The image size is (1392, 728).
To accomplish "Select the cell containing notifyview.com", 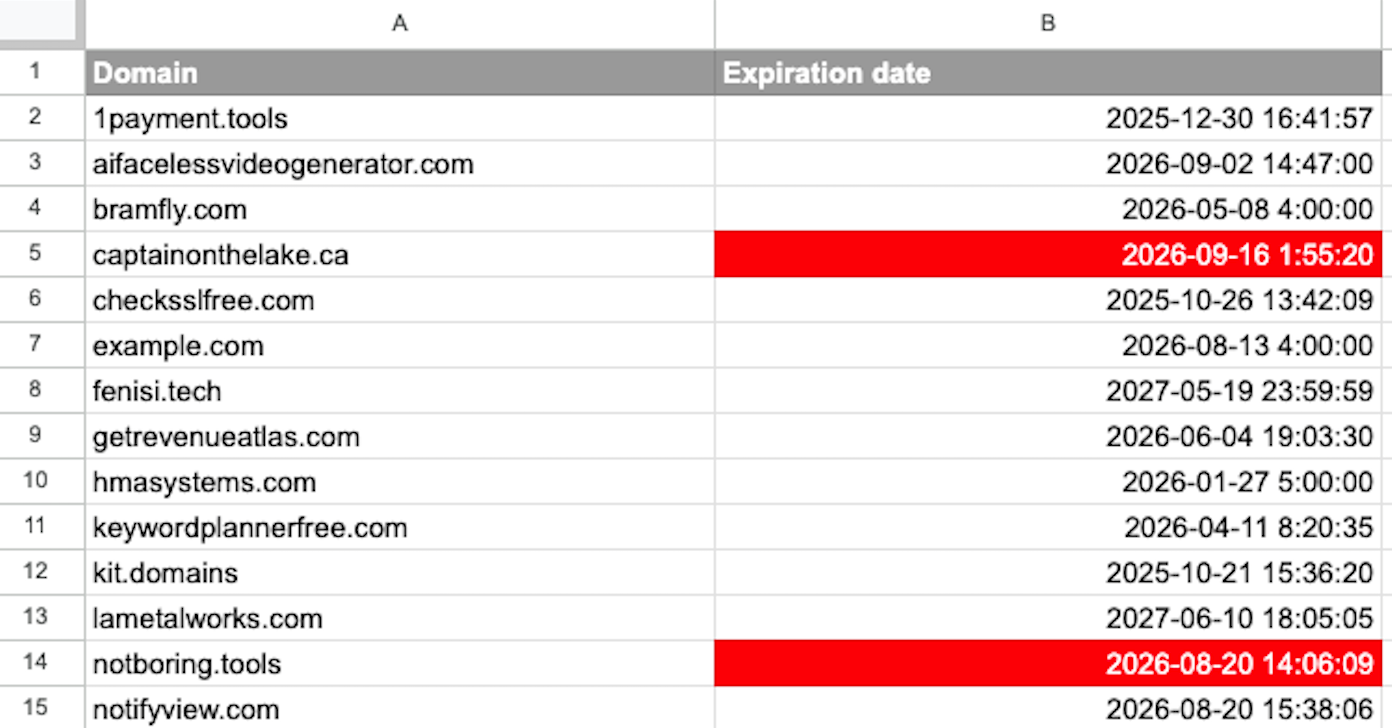I will [x=400, y=708].
